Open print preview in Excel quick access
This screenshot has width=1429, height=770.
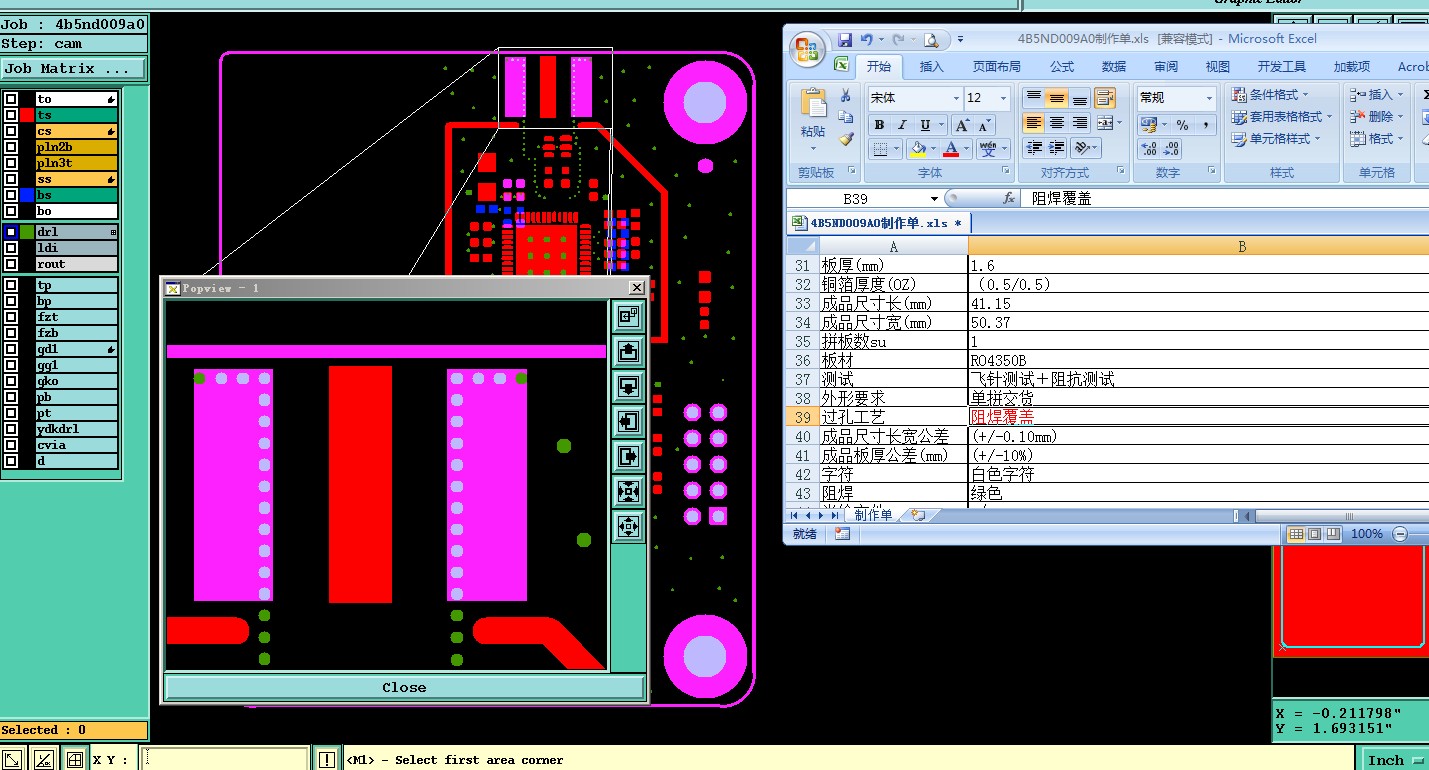[931, 40]
